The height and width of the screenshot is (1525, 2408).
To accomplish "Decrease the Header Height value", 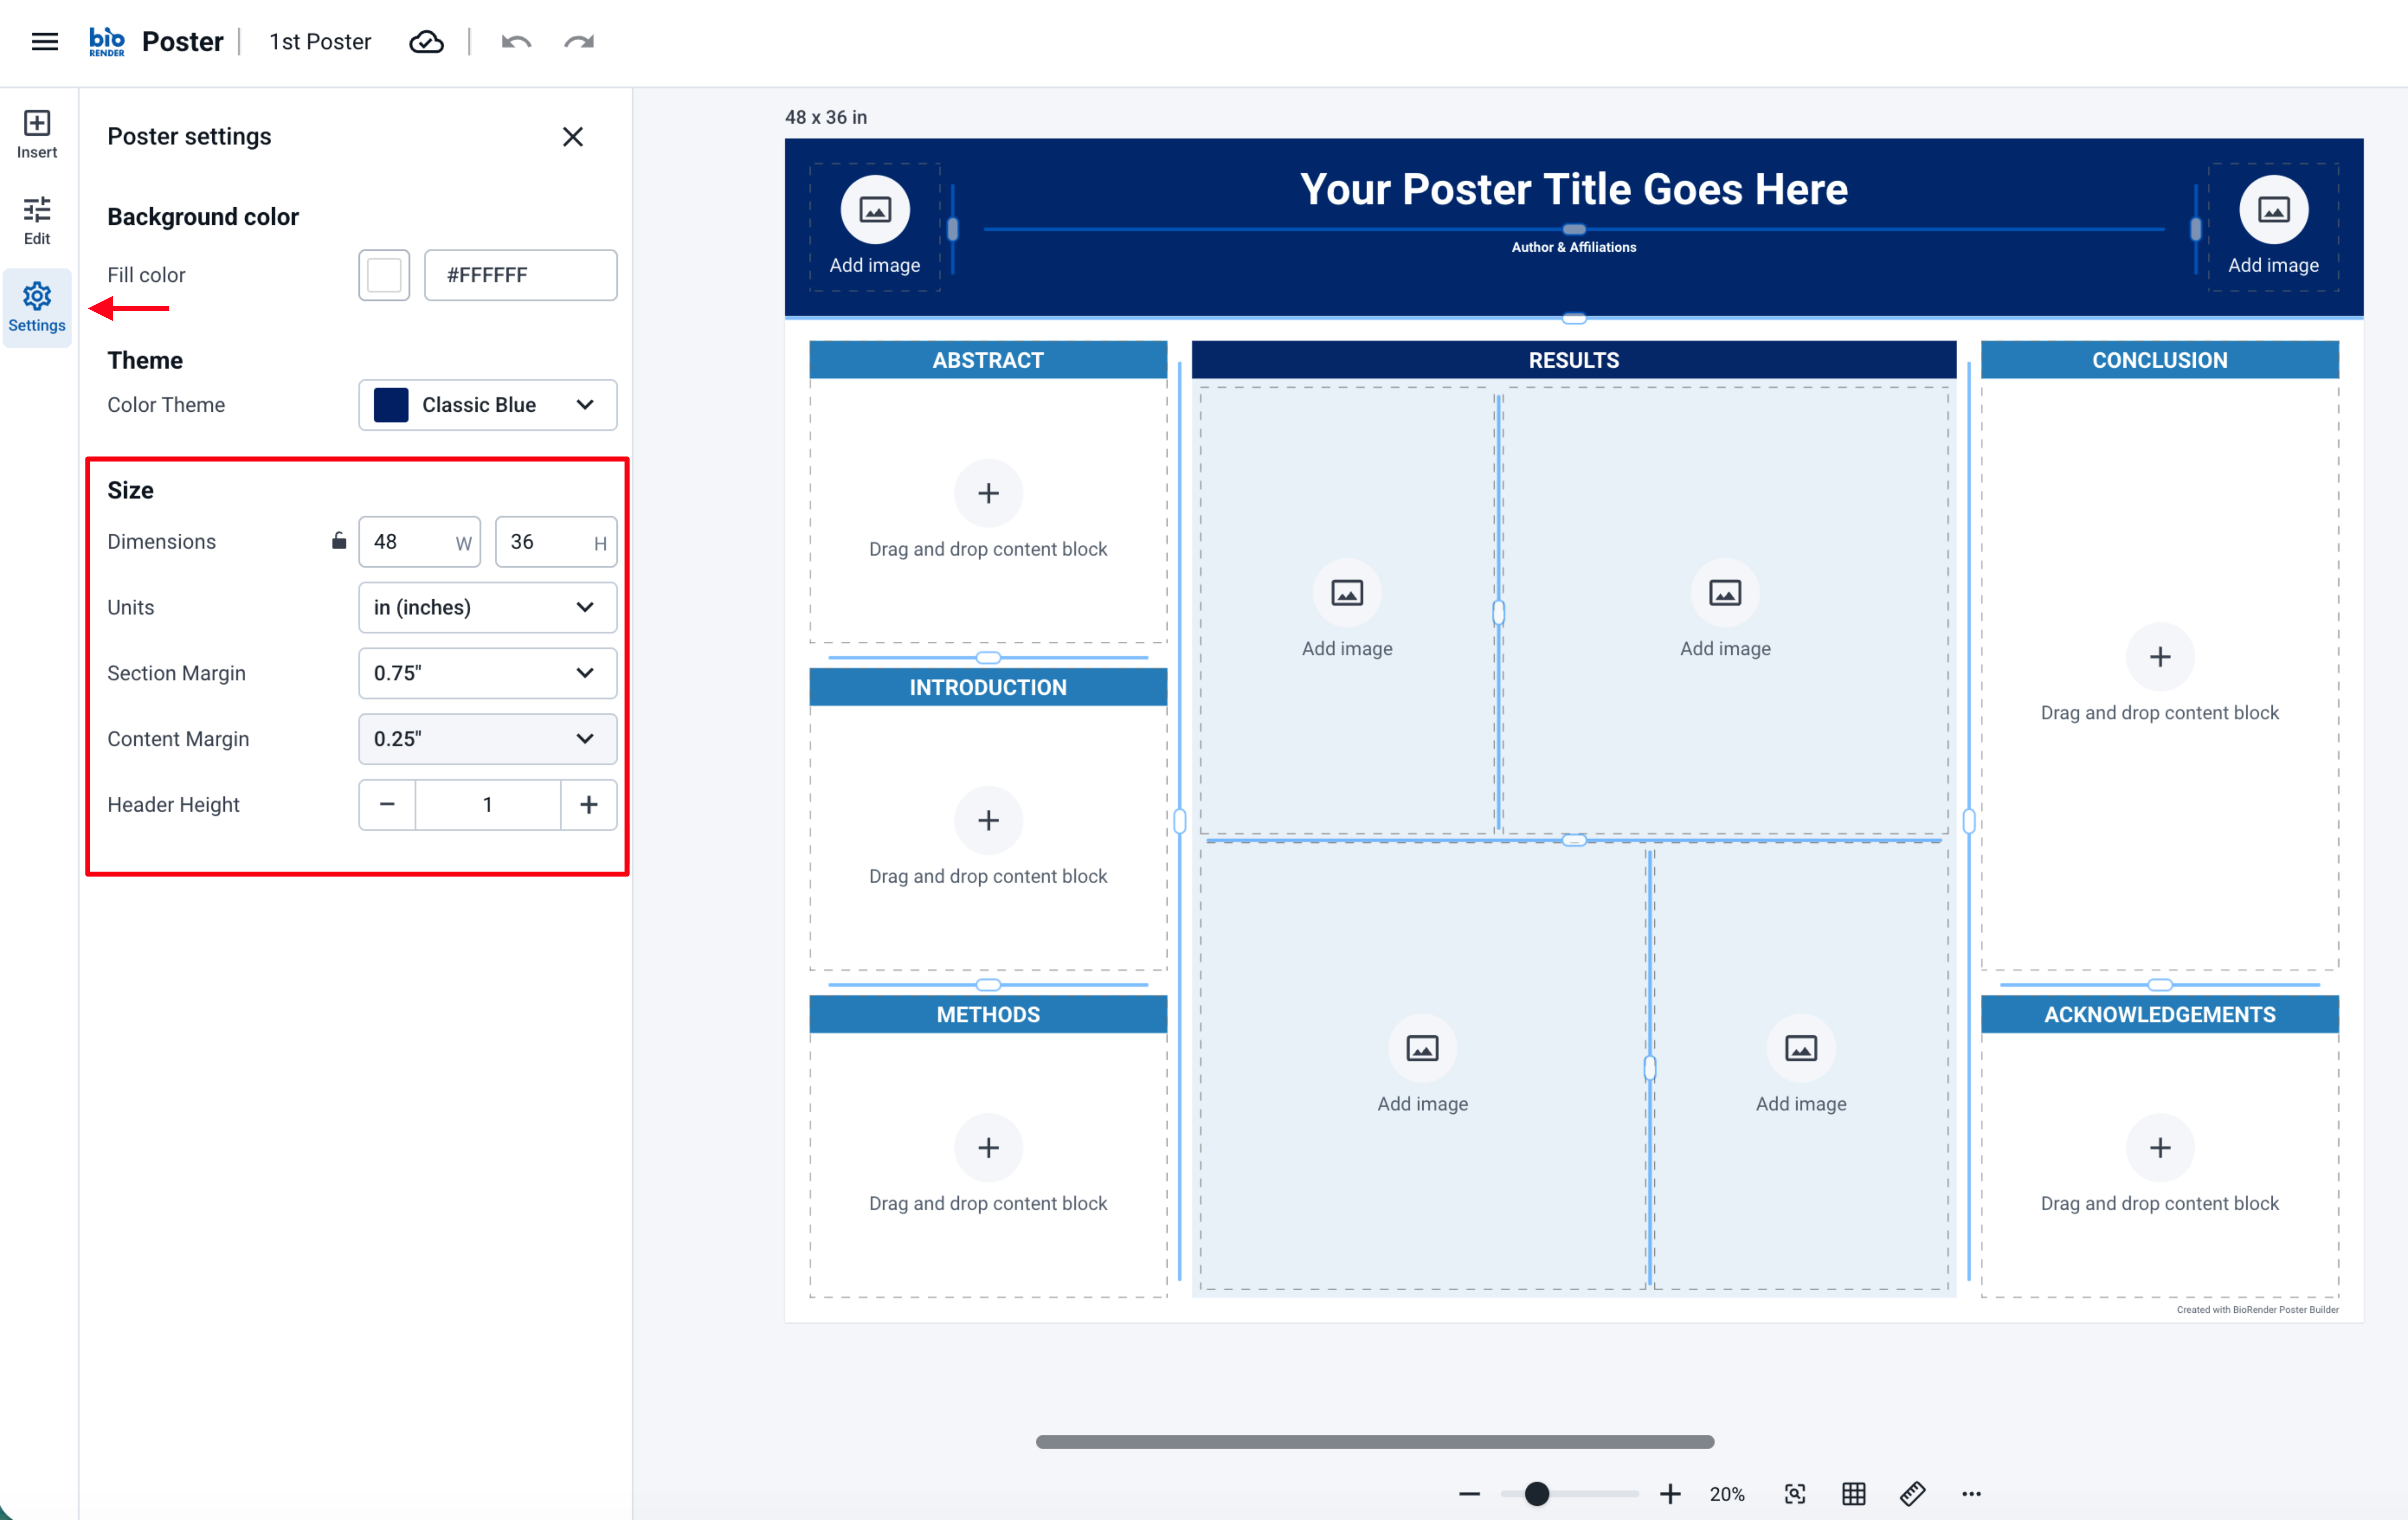I will pos(387,805).
